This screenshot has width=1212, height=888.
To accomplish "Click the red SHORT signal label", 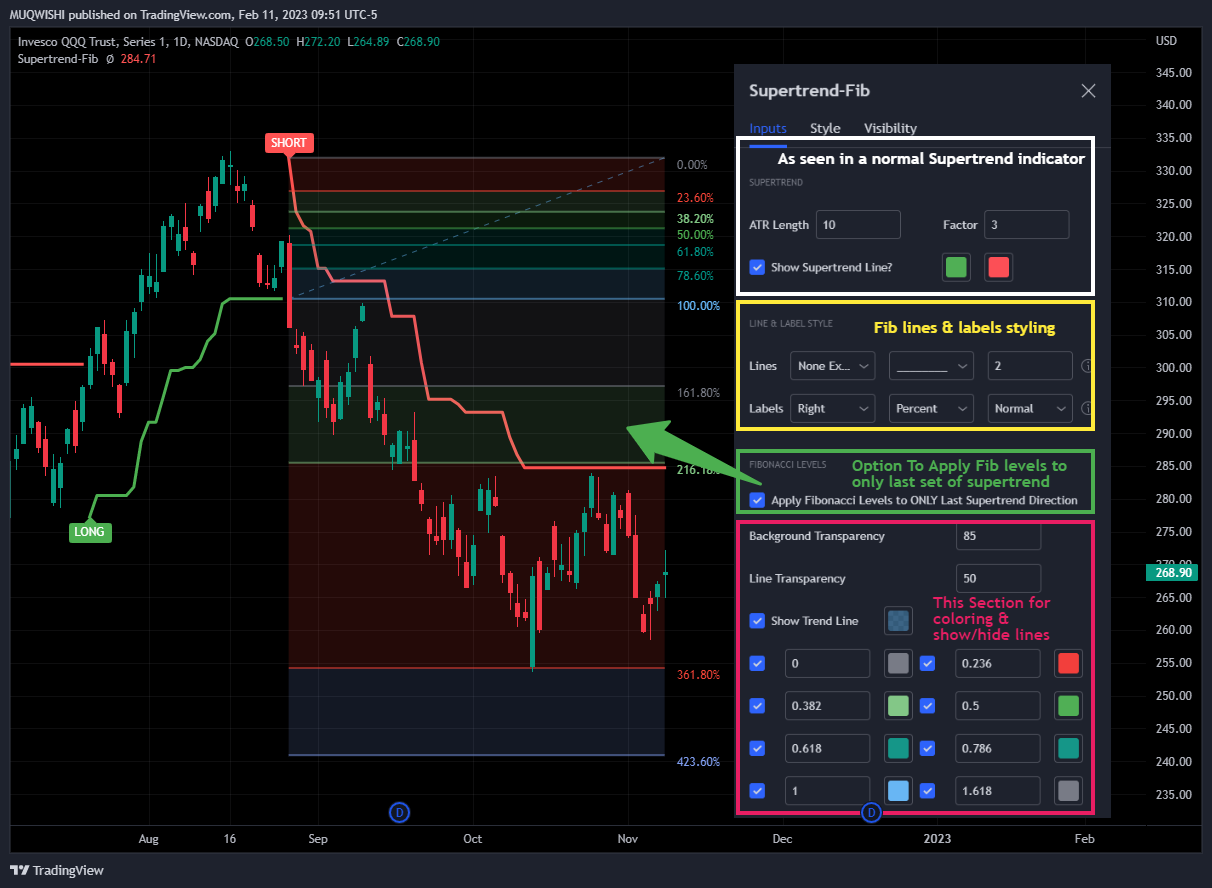I will pyautogui.click(x=288, y=143).
